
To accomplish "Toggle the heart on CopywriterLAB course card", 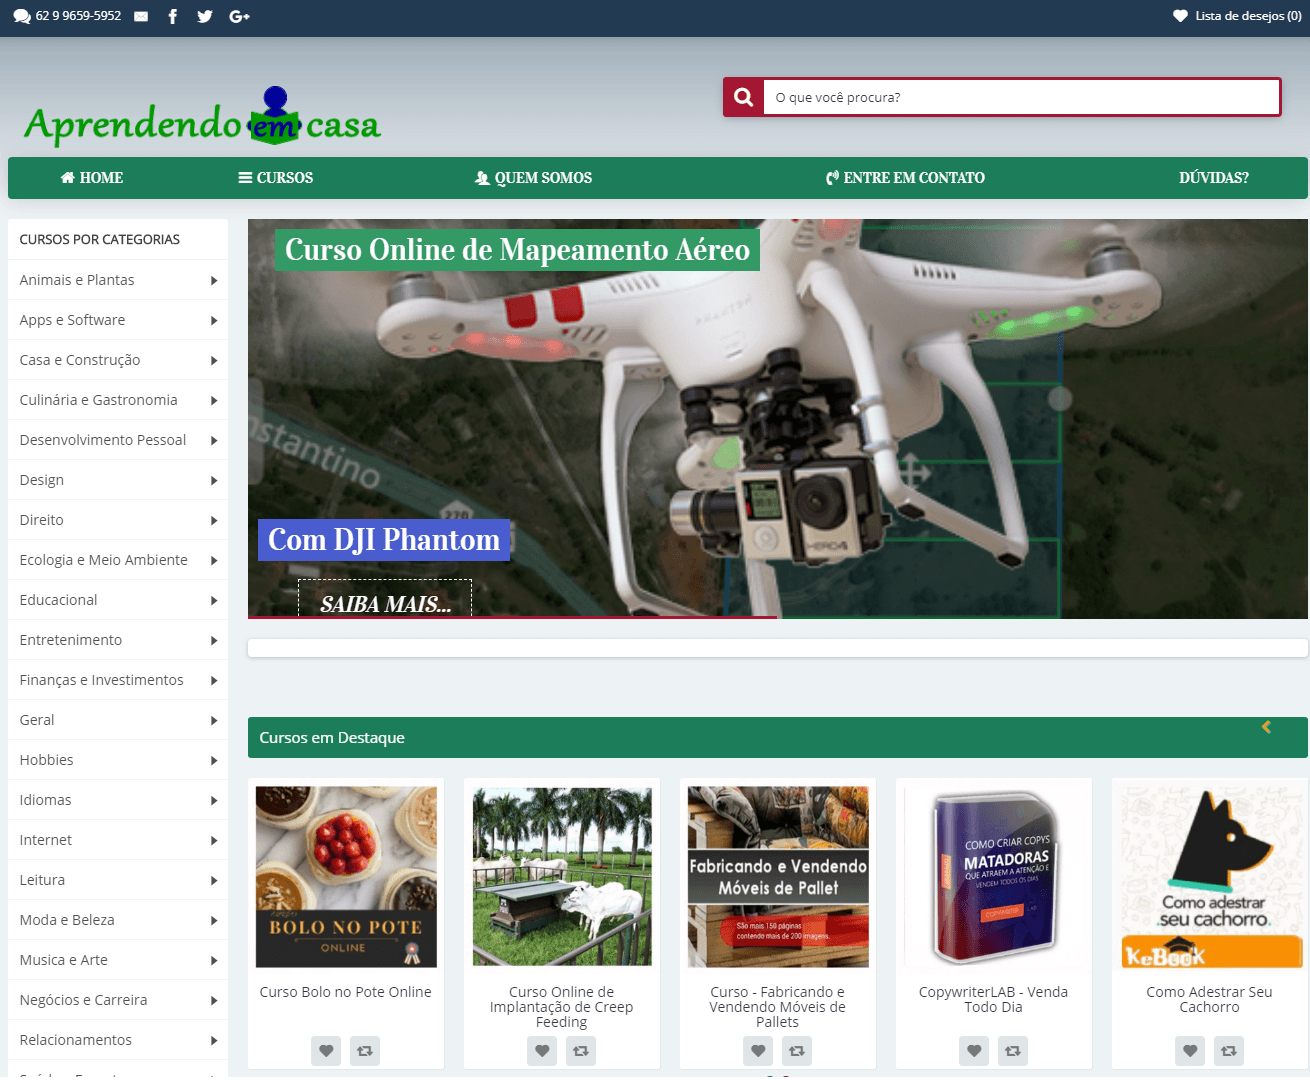I will coord(973,1051).
